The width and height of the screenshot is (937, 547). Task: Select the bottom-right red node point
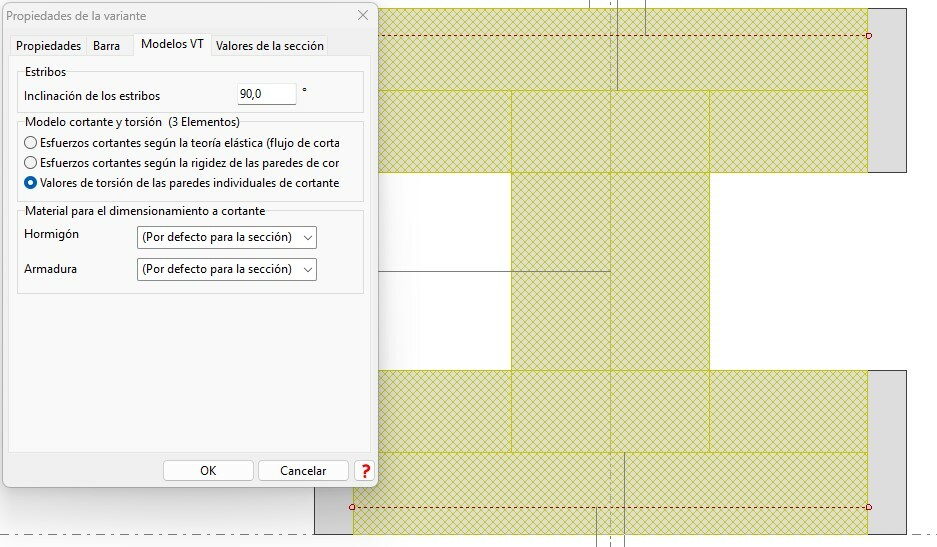pyautogui.click(x=868, y=507)
